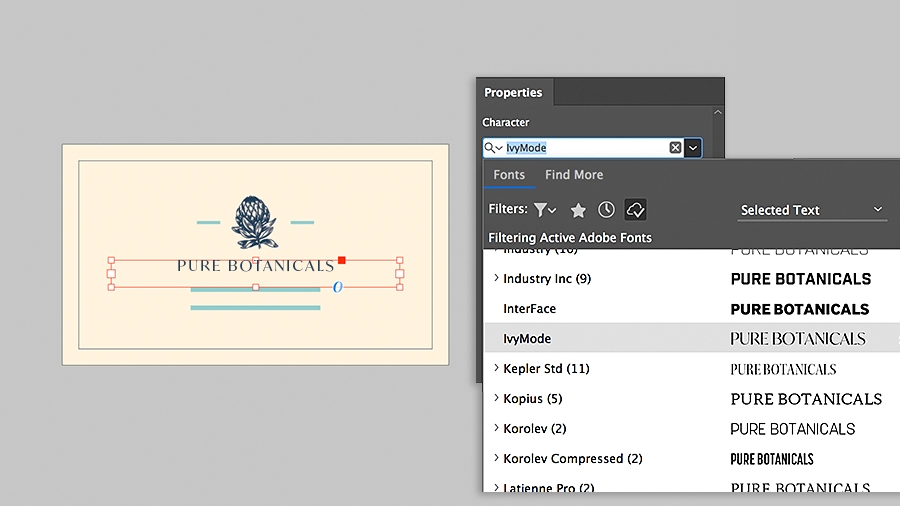The height and width of the screenshot is (506, 900).
Task: Click the protea flower logo graphic
Action: (255, 223)
